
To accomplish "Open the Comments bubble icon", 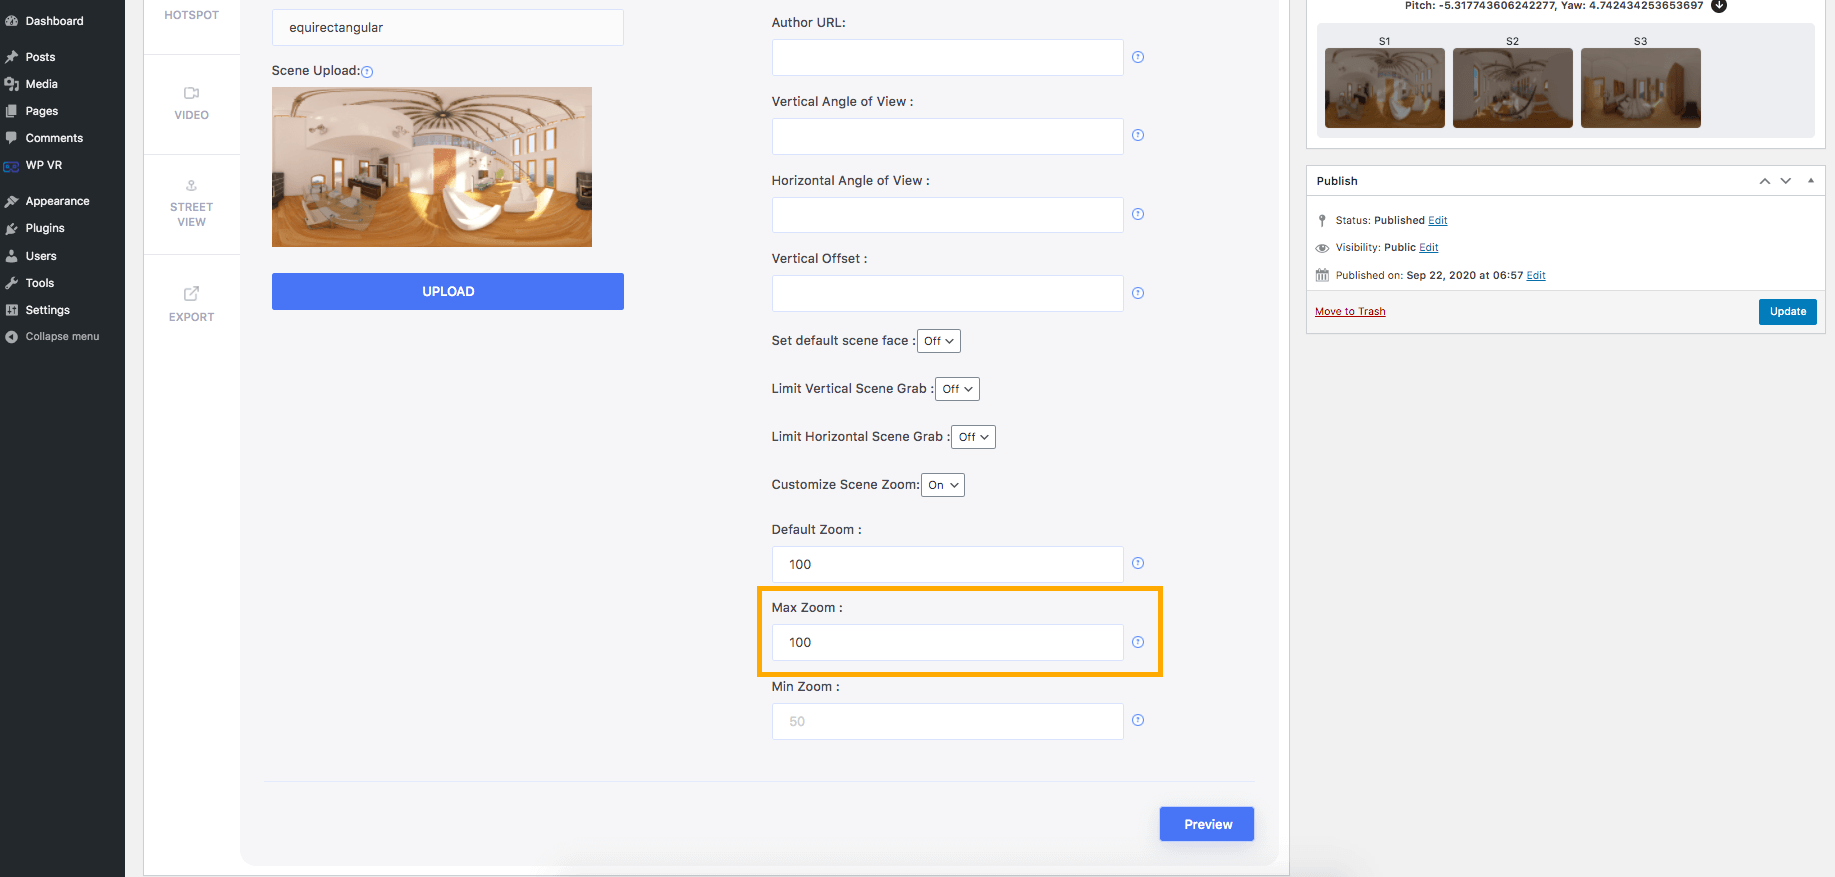I will tap(12, 138).
